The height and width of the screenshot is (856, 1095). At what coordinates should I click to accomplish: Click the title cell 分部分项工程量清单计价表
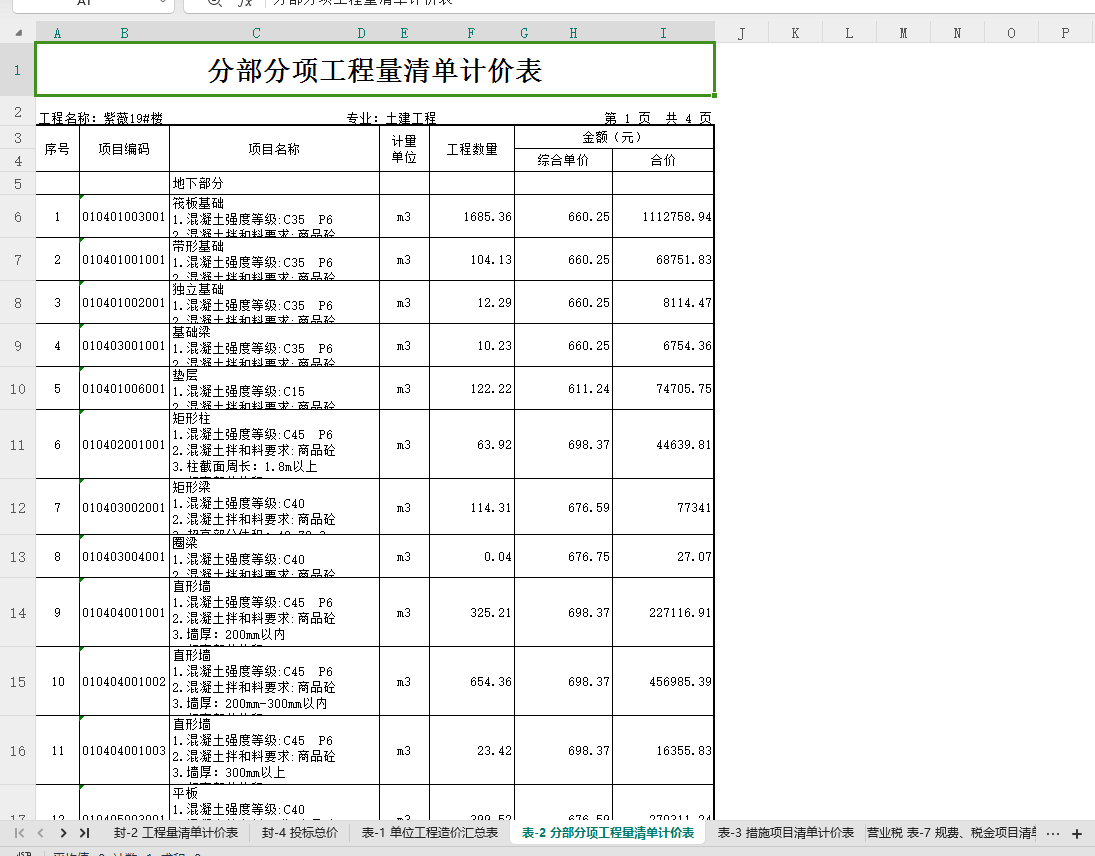[375, 70]
